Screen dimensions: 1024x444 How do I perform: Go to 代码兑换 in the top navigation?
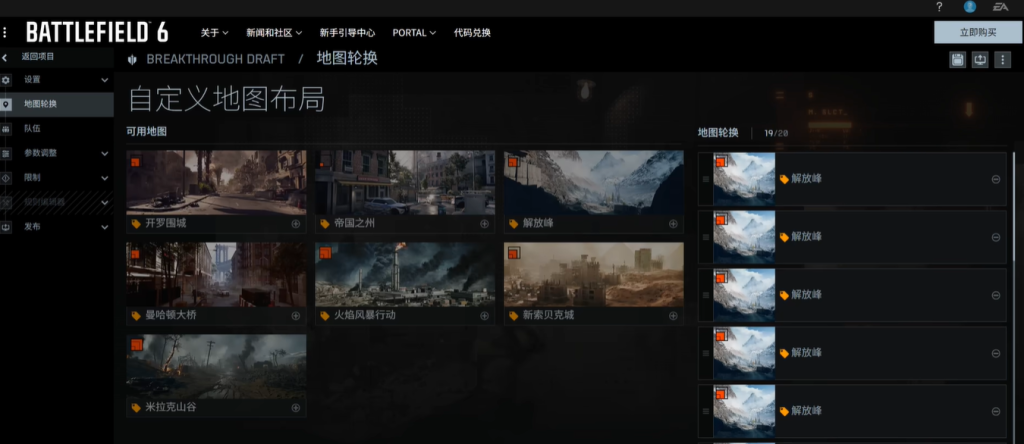472,33
